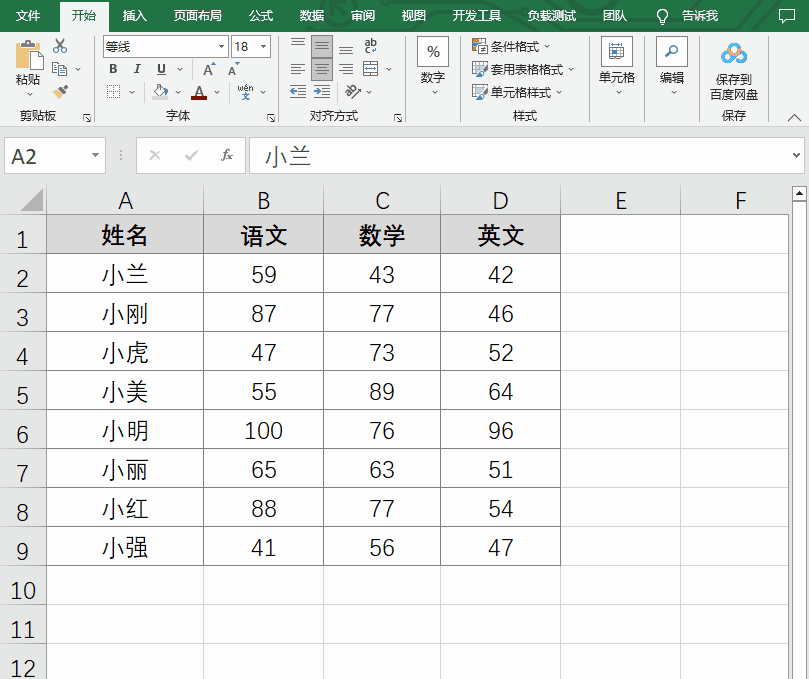Select cell containing 100 for 小明
This screenshot has height=679, width=809.
tap(264, 429)
